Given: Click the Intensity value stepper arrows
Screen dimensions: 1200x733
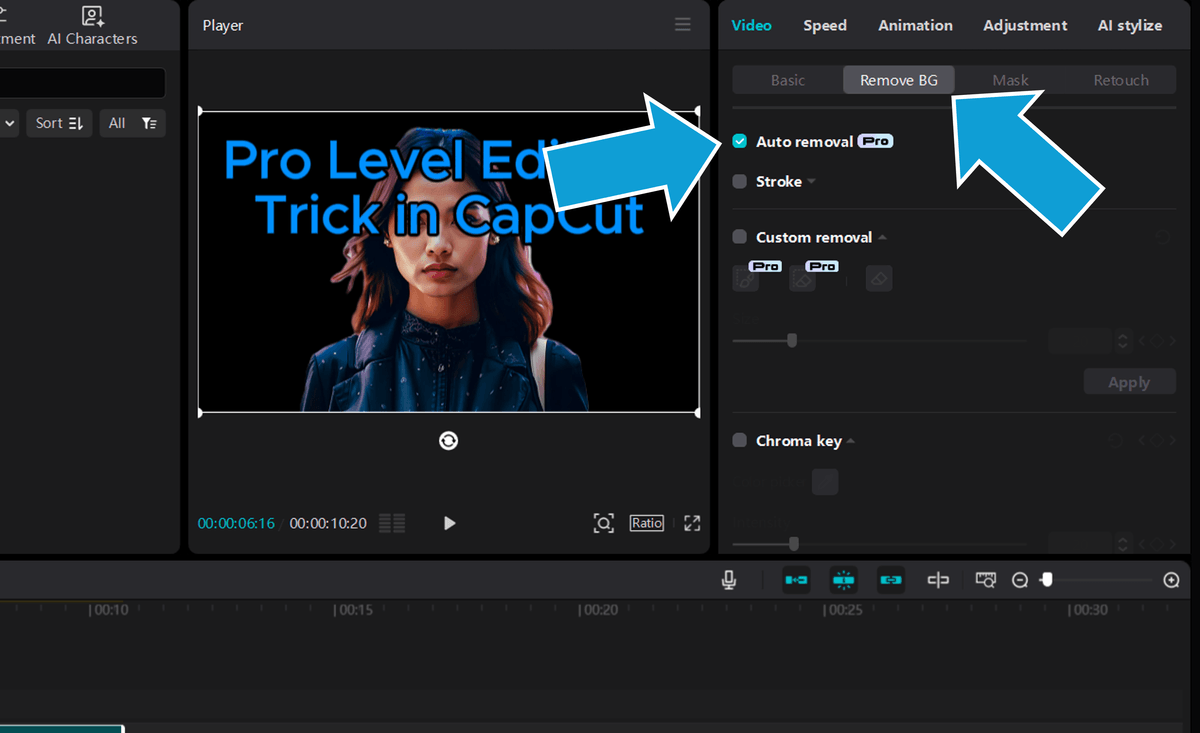Looking at the screenshot, I should tap(1123, 544).
